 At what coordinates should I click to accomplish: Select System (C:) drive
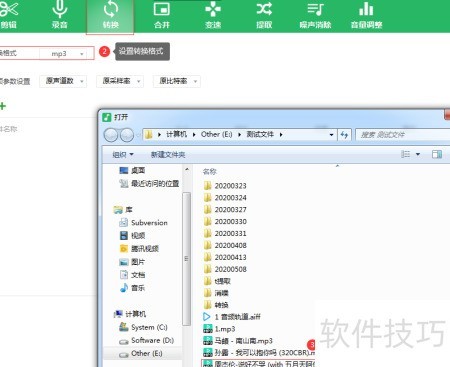143,327
